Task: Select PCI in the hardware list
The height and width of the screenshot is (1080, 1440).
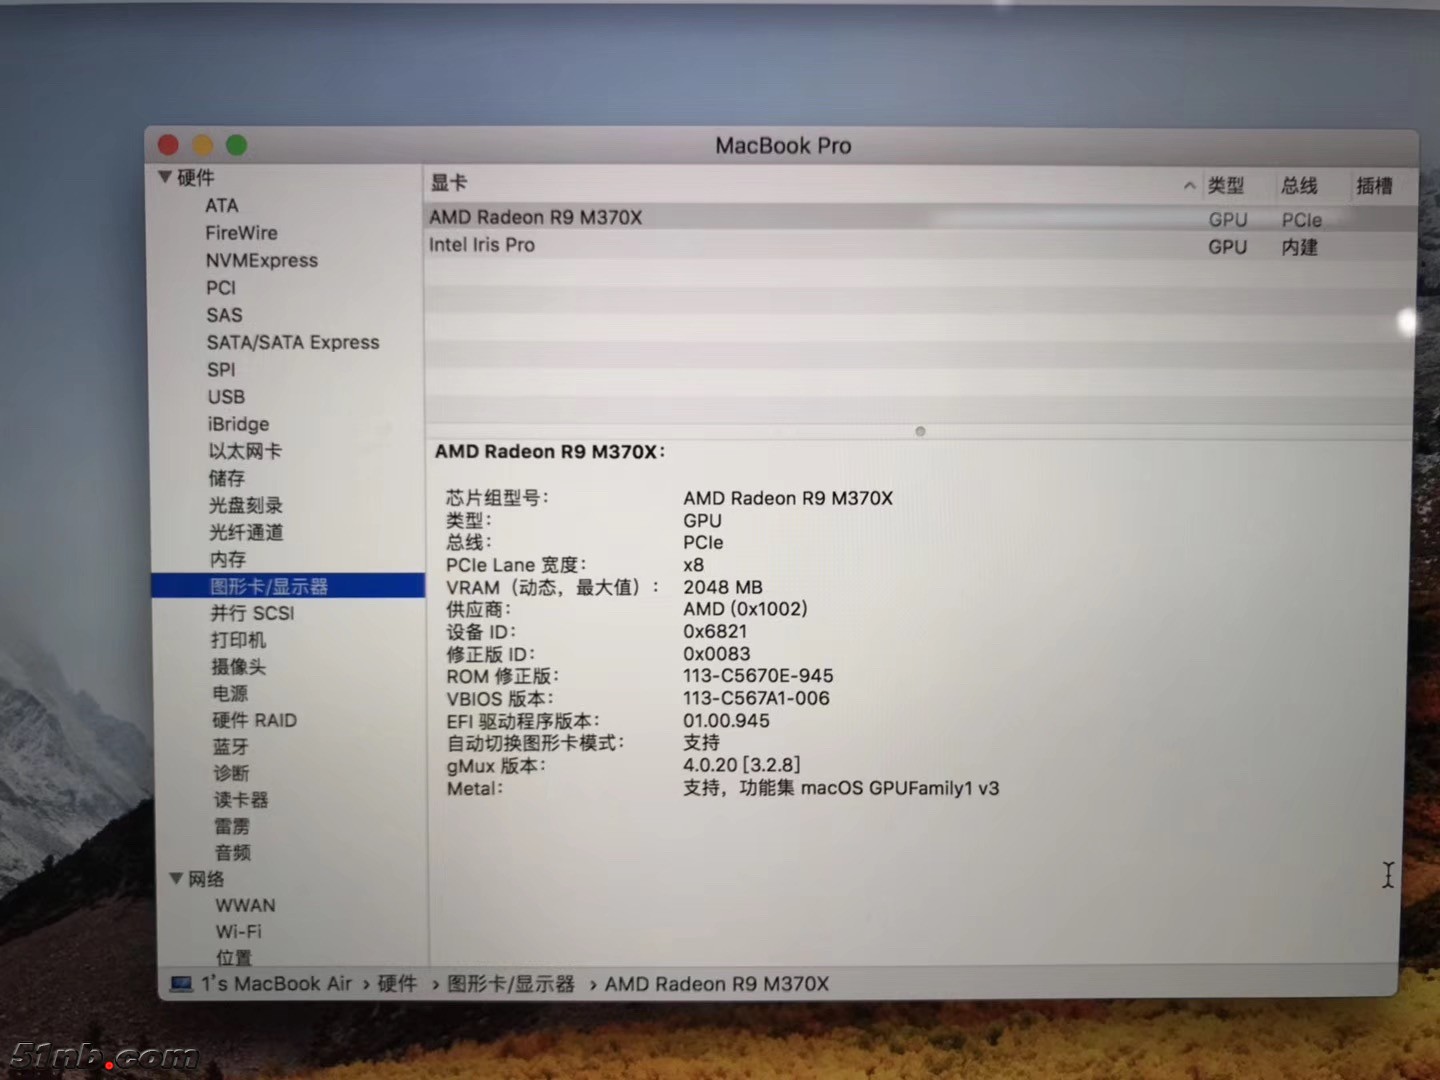Action: pyautogui.click(x=221, y=288)
